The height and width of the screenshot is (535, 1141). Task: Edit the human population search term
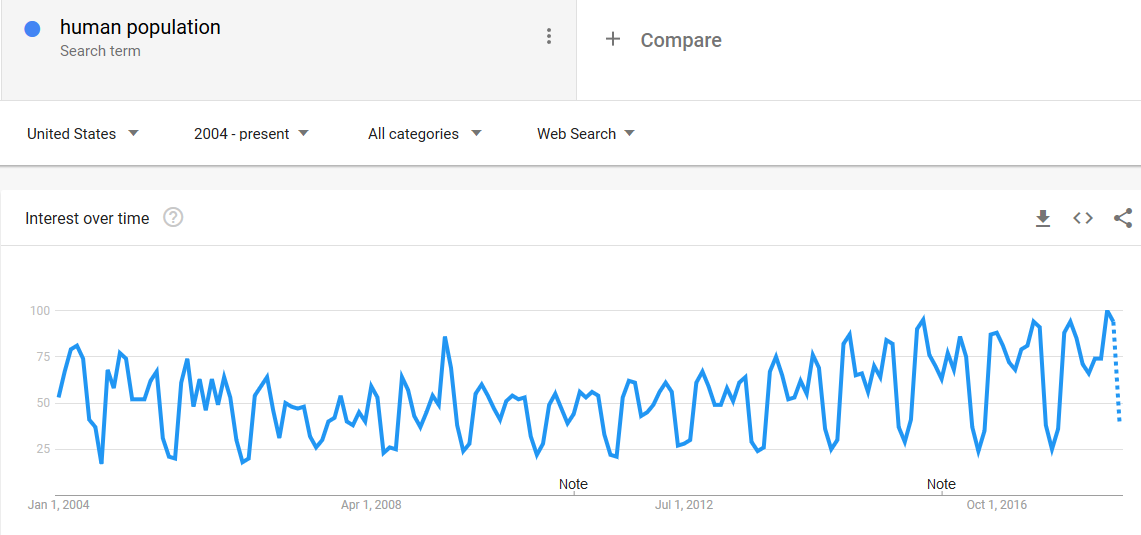click(140, 28)
